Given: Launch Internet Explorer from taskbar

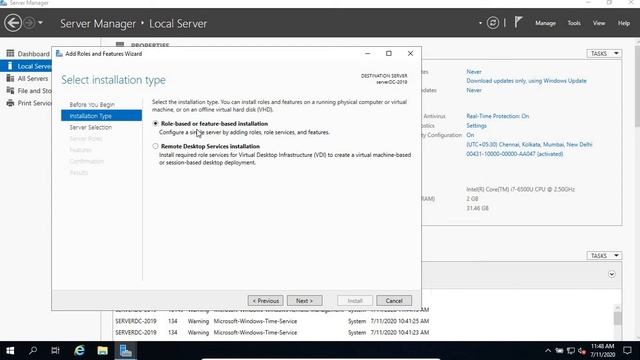Looking at the screenshot, I should point(79,351).
